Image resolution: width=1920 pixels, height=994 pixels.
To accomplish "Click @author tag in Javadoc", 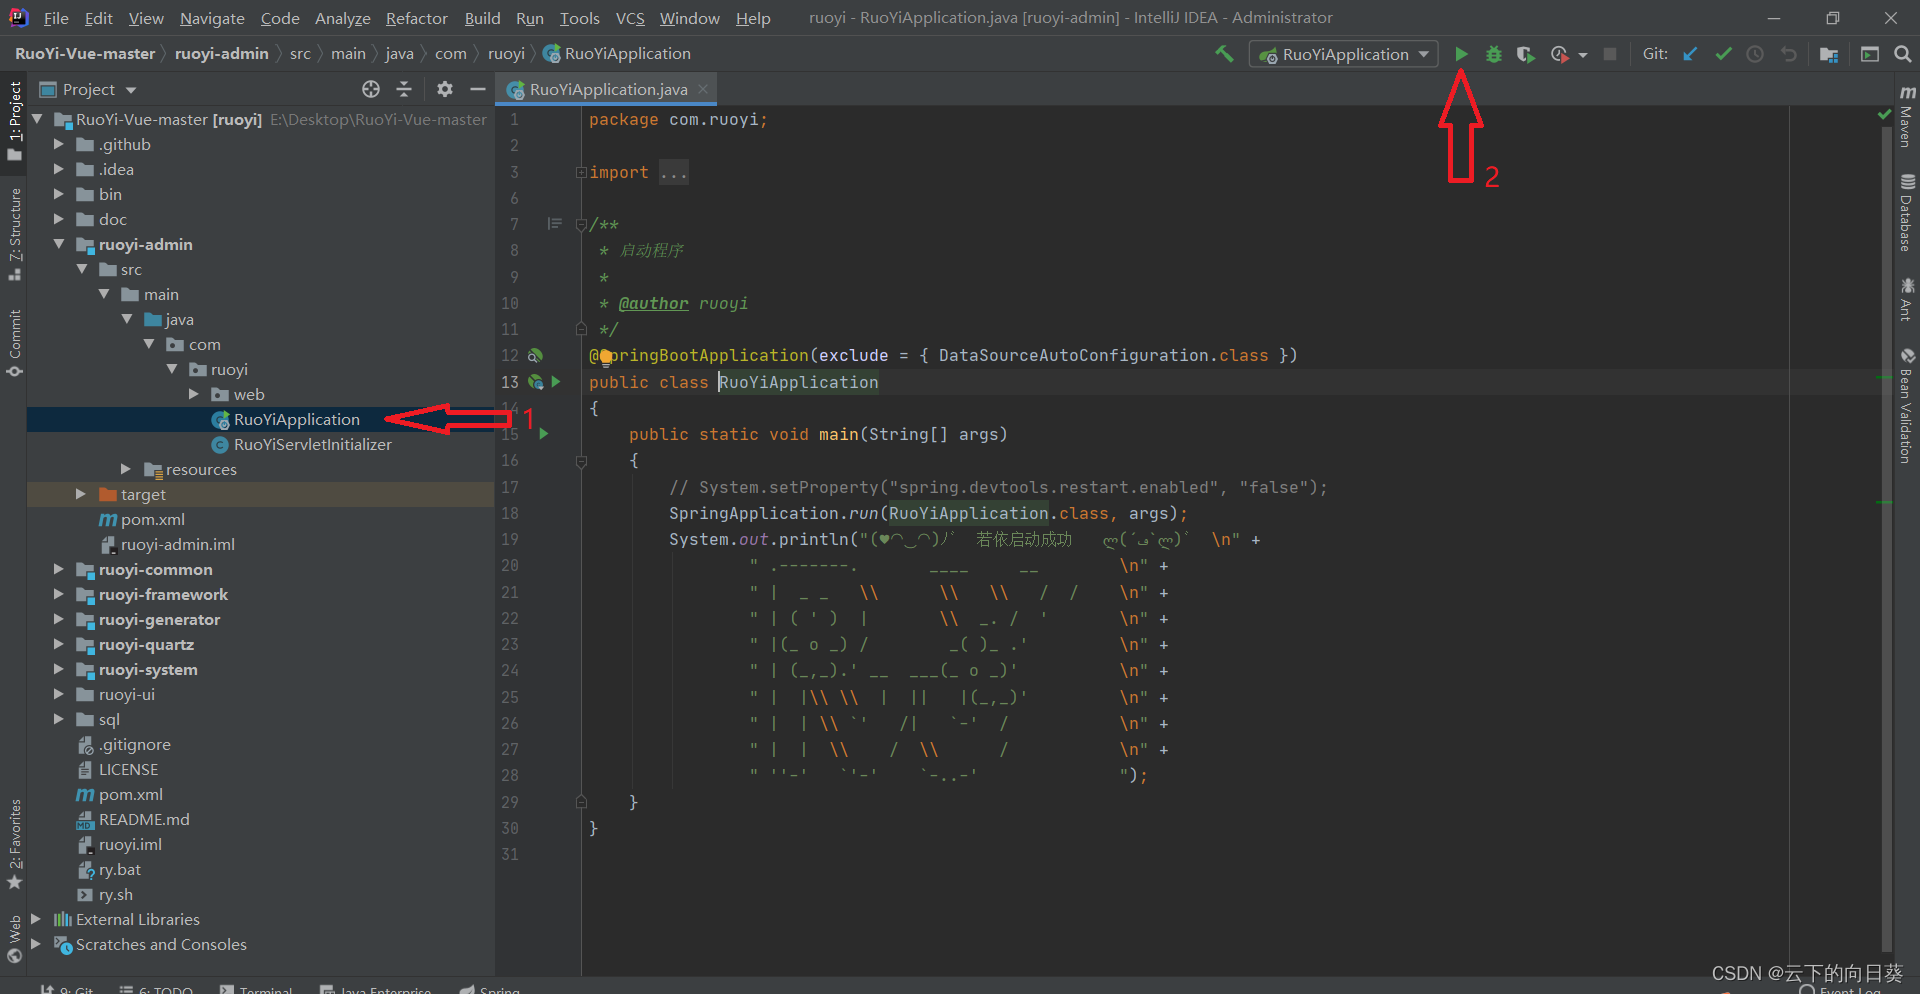I will tap(653, 303).
